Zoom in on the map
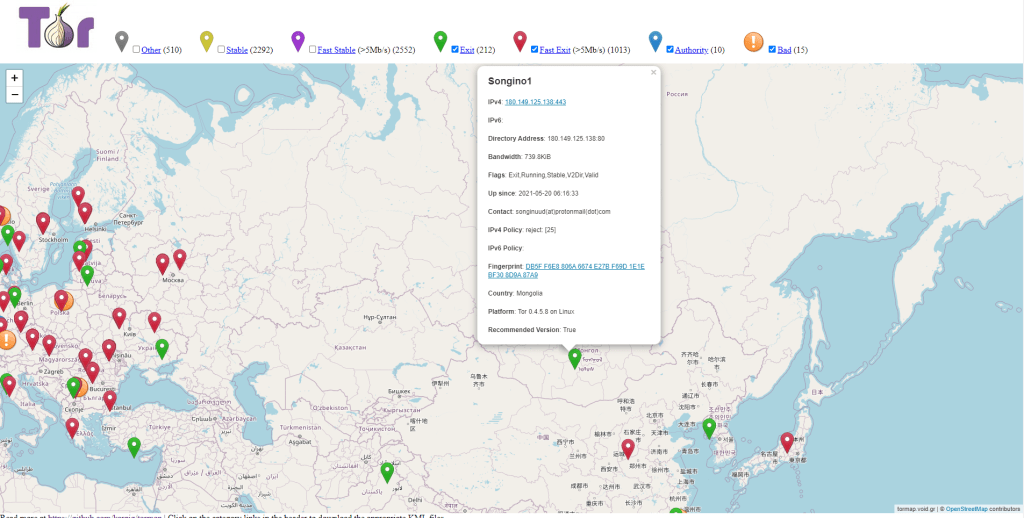The width and height of the screenshot is (1024, 518). [x=14, y=78]
